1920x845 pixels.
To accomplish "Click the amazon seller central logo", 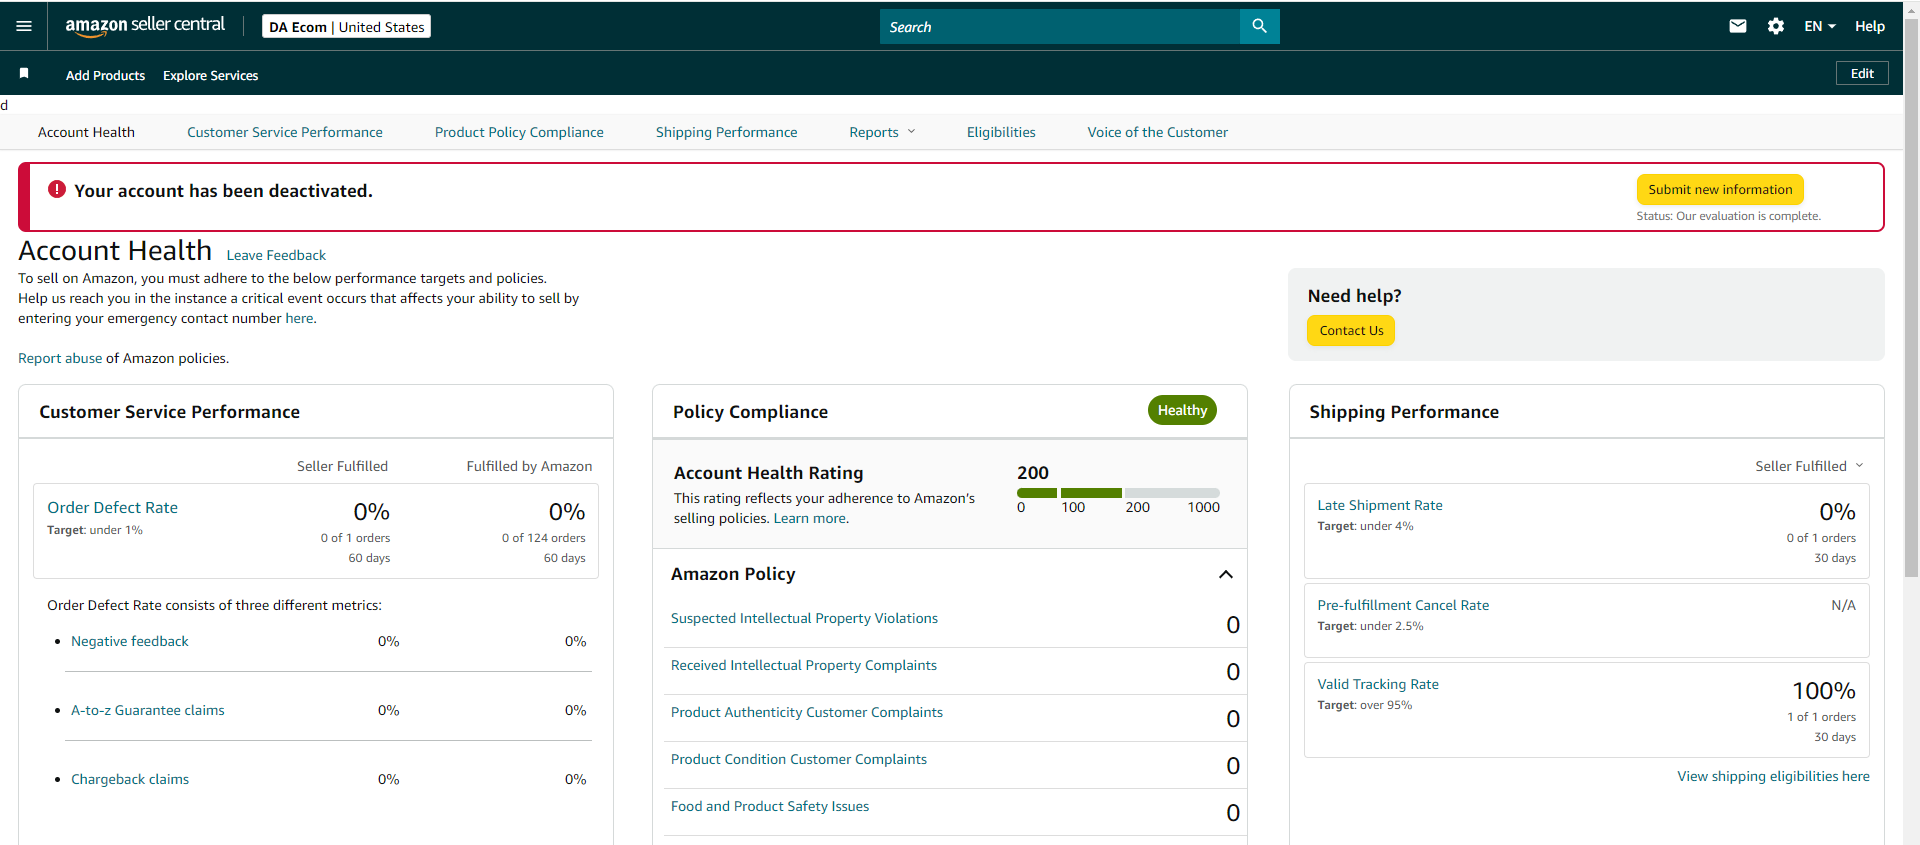I will coord(145,25).
